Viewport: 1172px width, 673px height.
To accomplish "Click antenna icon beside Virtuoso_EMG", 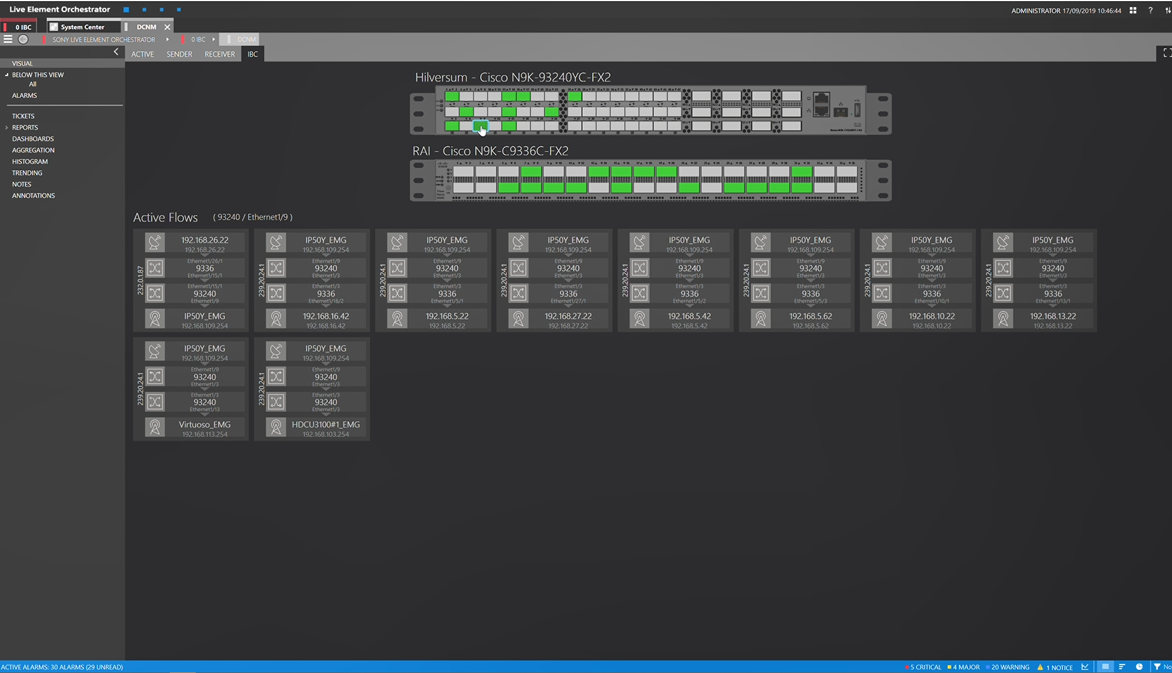I will (155, 427).
